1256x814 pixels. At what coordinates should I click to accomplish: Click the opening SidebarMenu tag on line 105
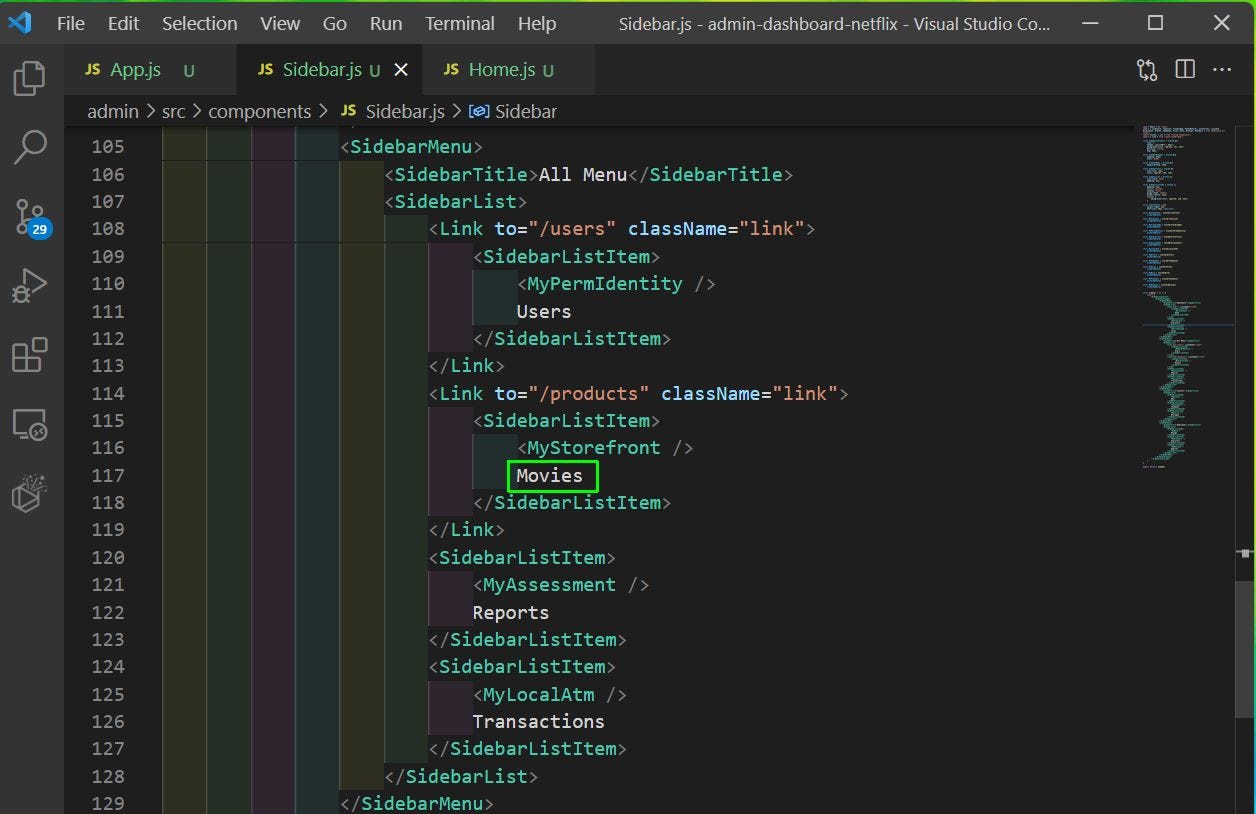pos(411,147)
